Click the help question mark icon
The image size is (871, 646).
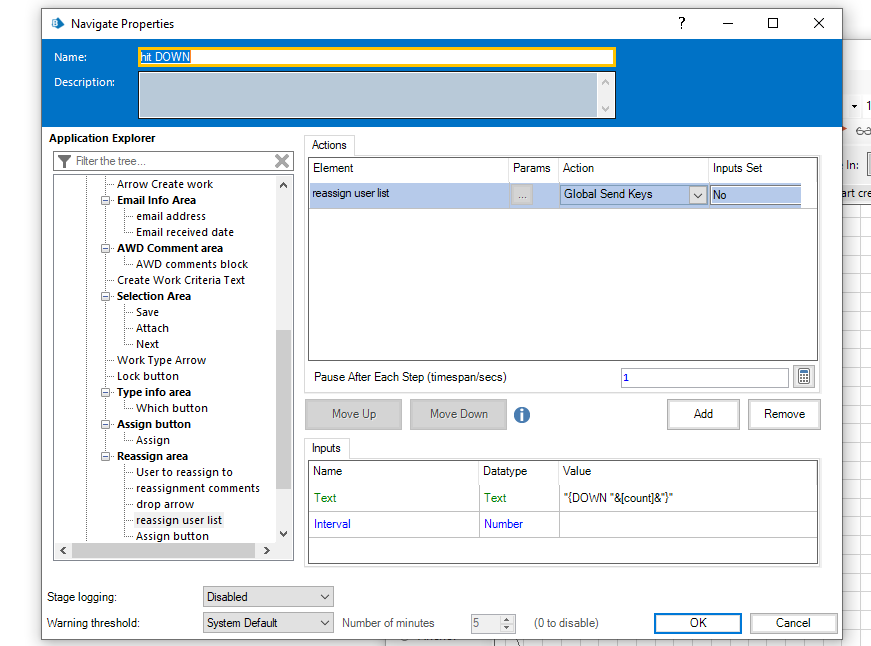tap(682, 23)
